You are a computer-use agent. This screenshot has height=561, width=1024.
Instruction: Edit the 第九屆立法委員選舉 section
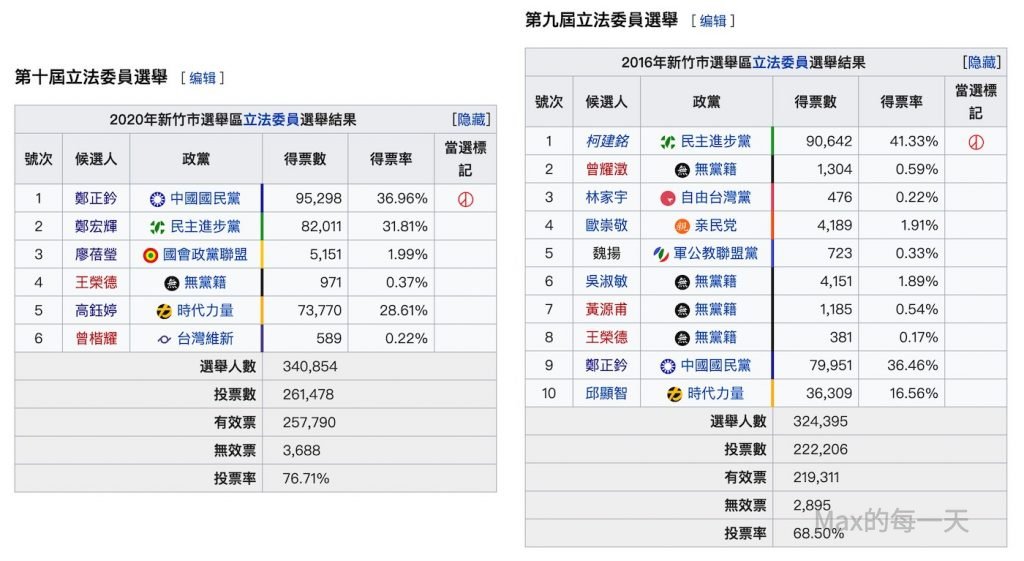[713, 20]
